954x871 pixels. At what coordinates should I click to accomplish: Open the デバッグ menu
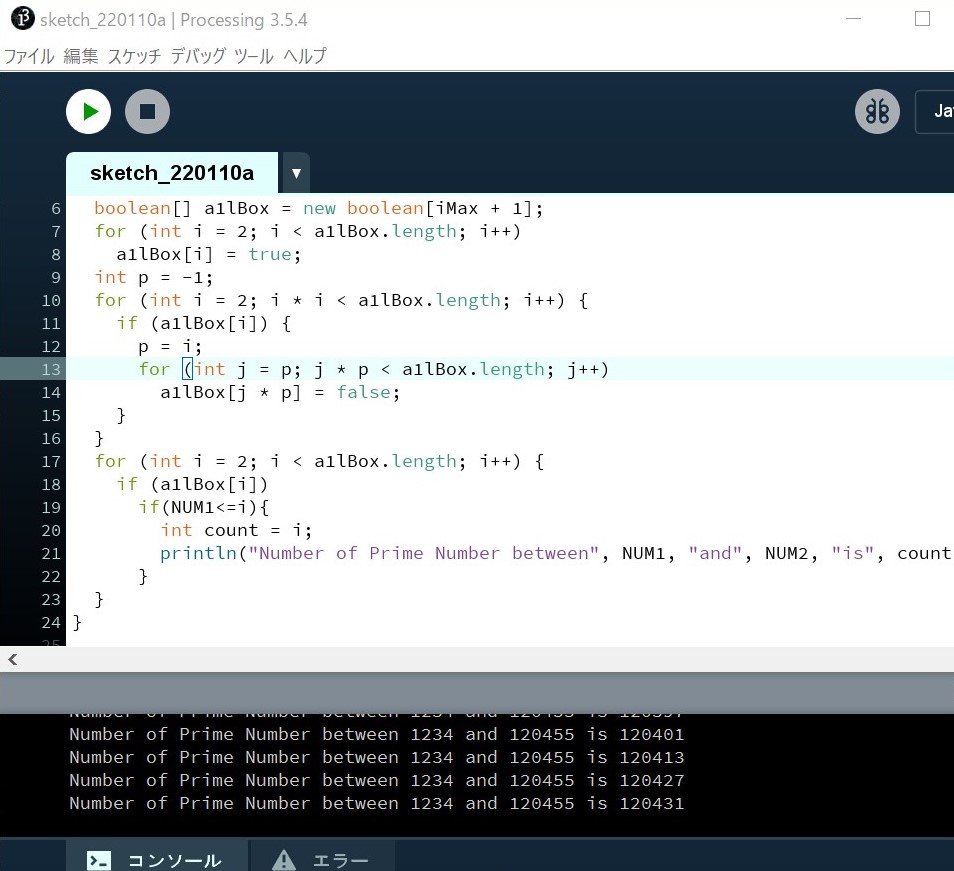pos(198,56)
